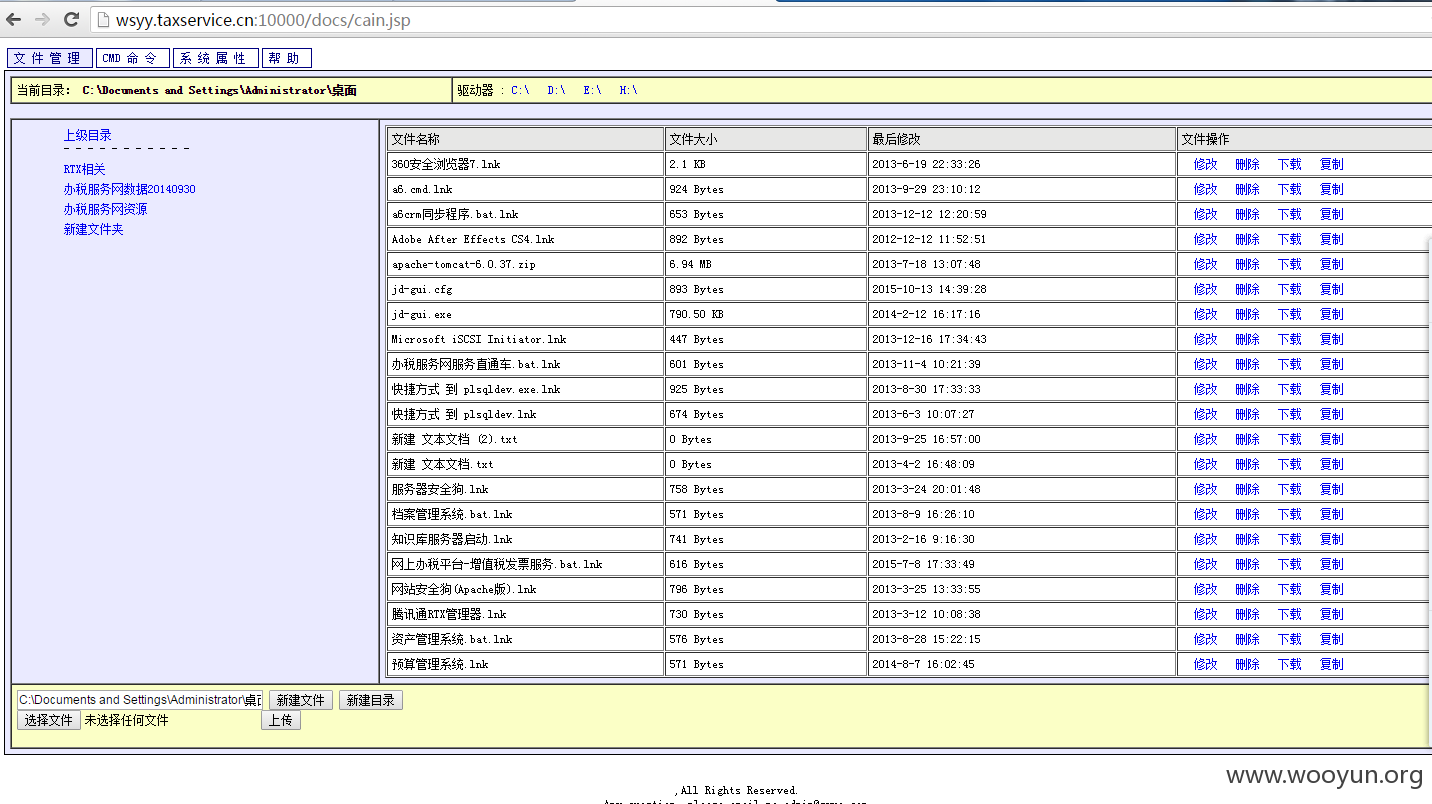Image resolution: width=1432 pixels, height=804 pixels.
Task: Open the RTX相关 folder
Action: (84, 169)
